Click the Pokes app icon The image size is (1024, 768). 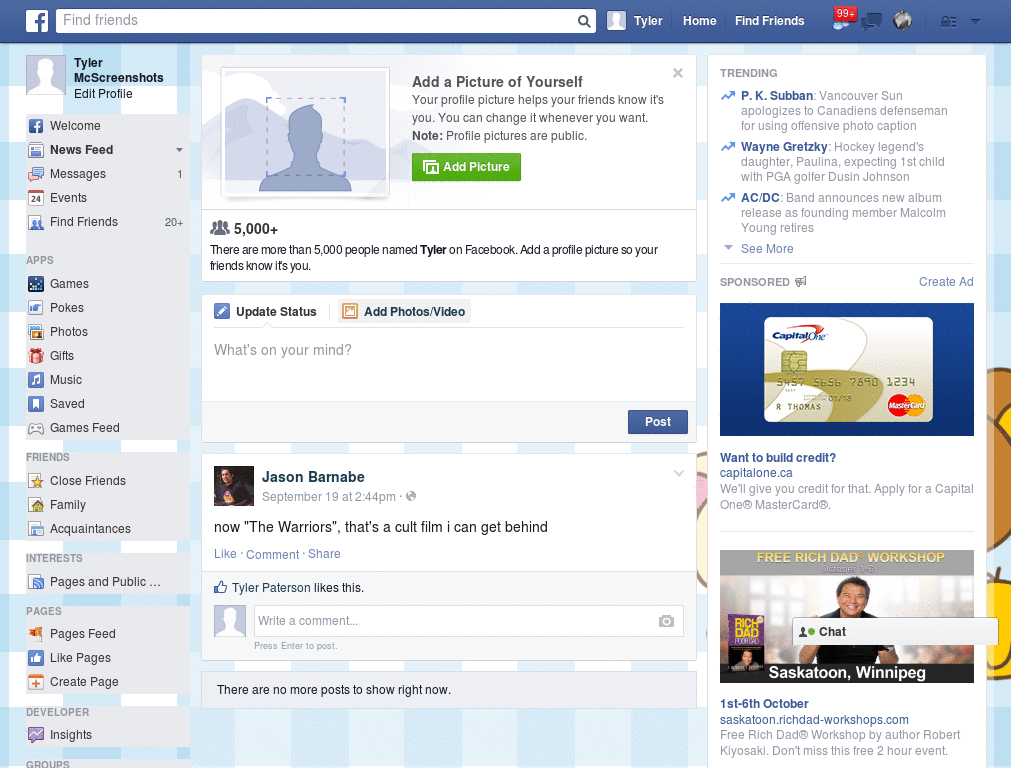[36, 308]
